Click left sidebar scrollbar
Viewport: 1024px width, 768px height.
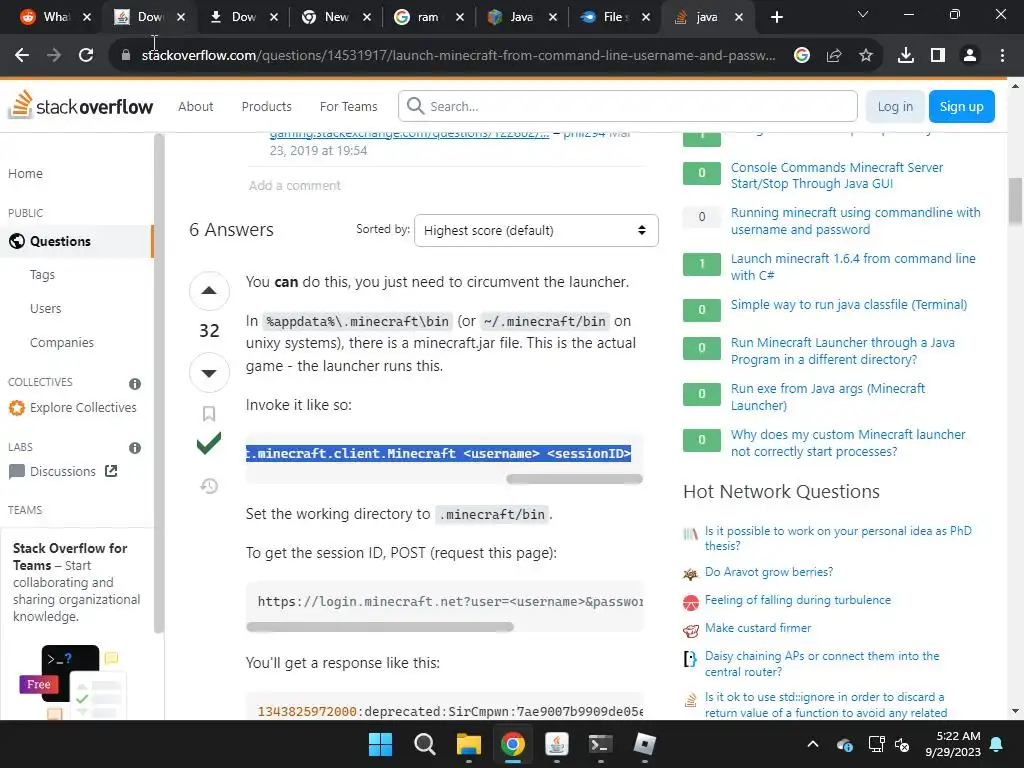[158, 383]
